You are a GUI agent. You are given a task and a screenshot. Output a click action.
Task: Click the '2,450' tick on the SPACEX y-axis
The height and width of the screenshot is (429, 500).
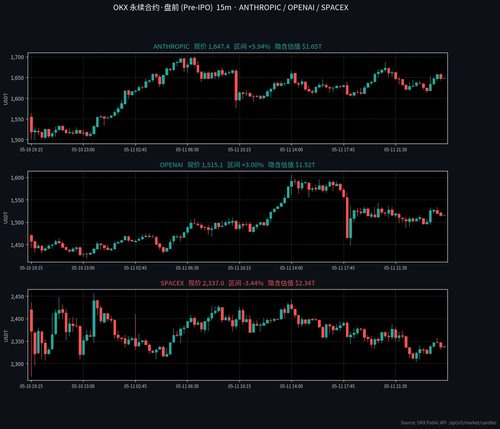[17, 297]
